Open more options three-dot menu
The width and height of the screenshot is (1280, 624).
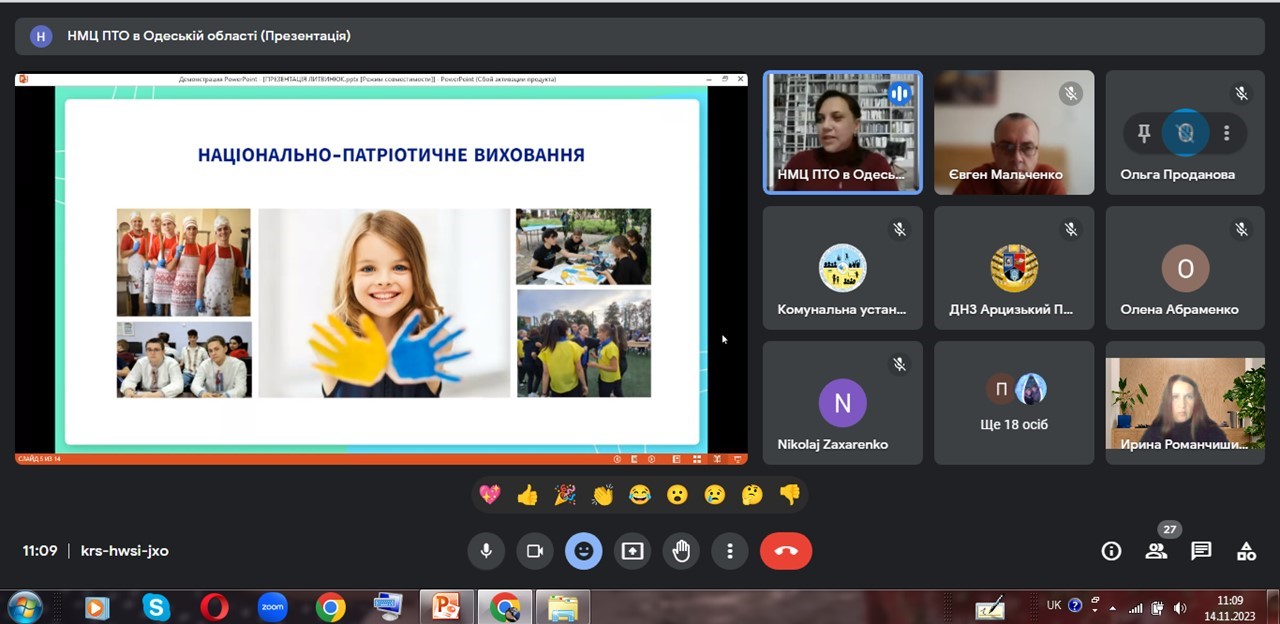click(x=730, y=551)
